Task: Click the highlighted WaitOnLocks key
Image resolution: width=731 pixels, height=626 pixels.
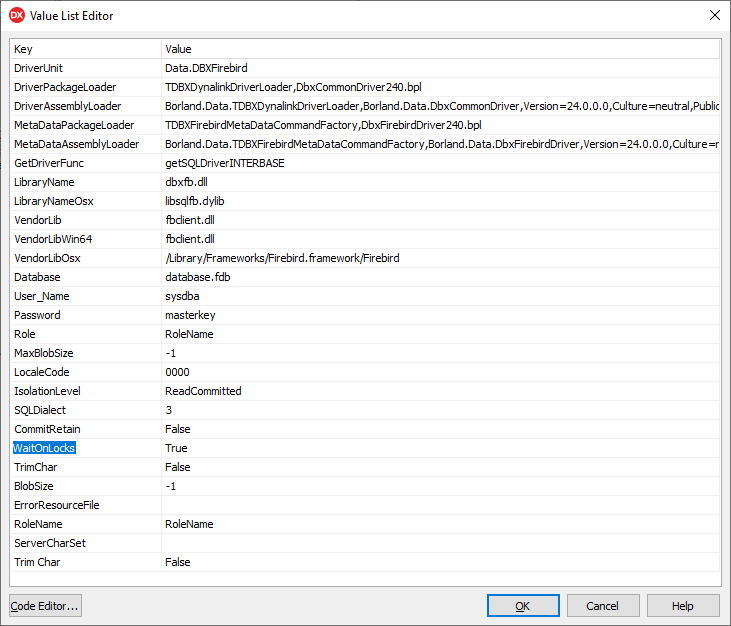Action: [x=86, y=448]
